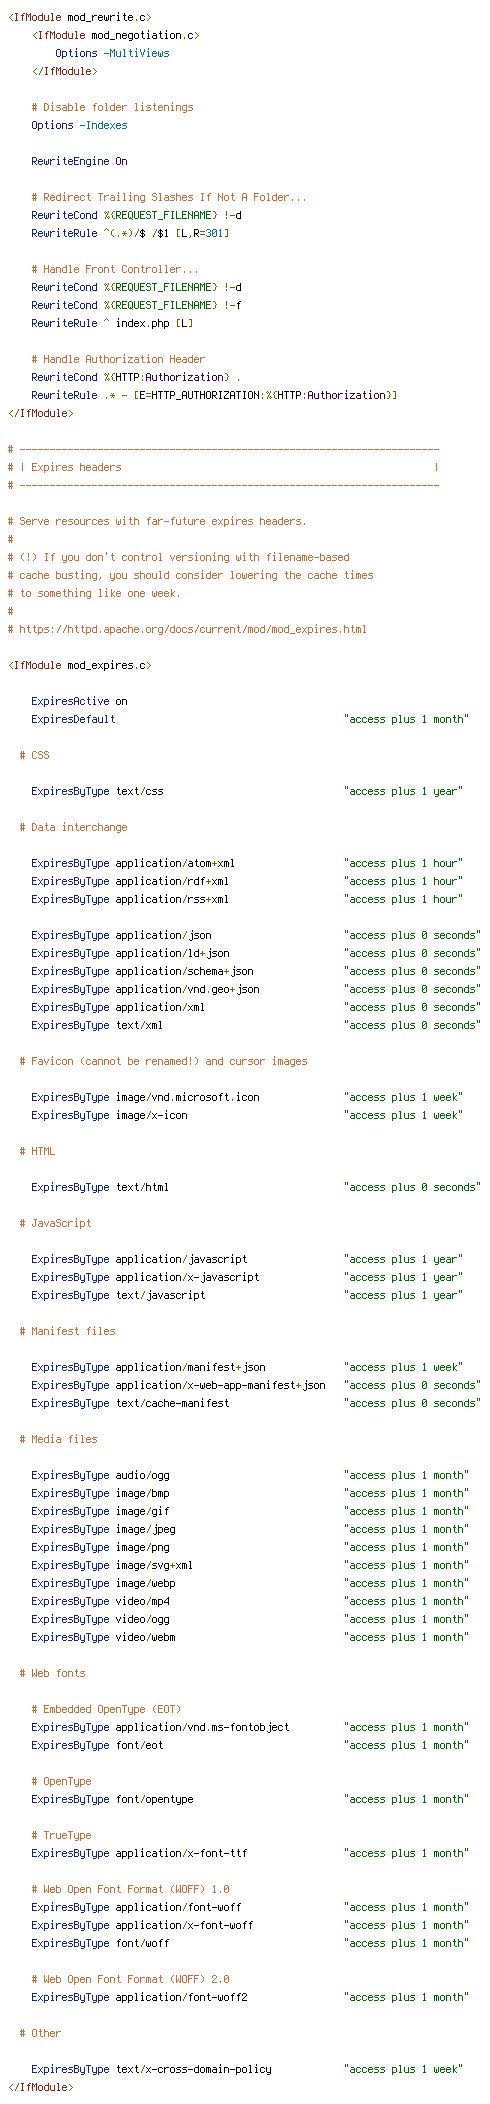Click the application/javascript entry
The image size is (490, 2104).
181,1259
